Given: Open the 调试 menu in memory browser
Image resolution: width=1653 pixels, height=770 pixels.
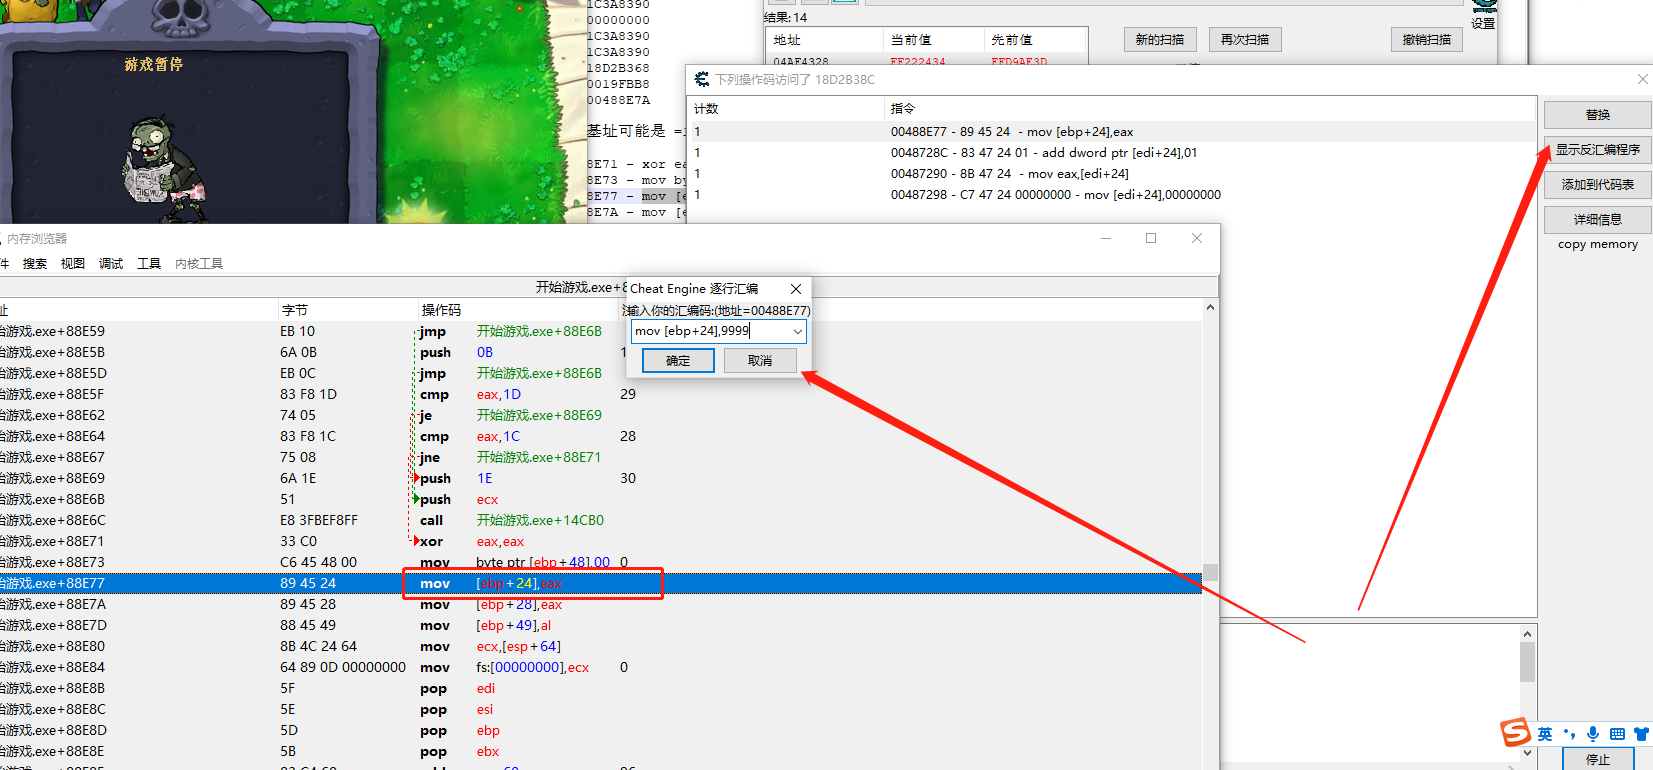Looking at the screenshot, I should tap(111, 264).
